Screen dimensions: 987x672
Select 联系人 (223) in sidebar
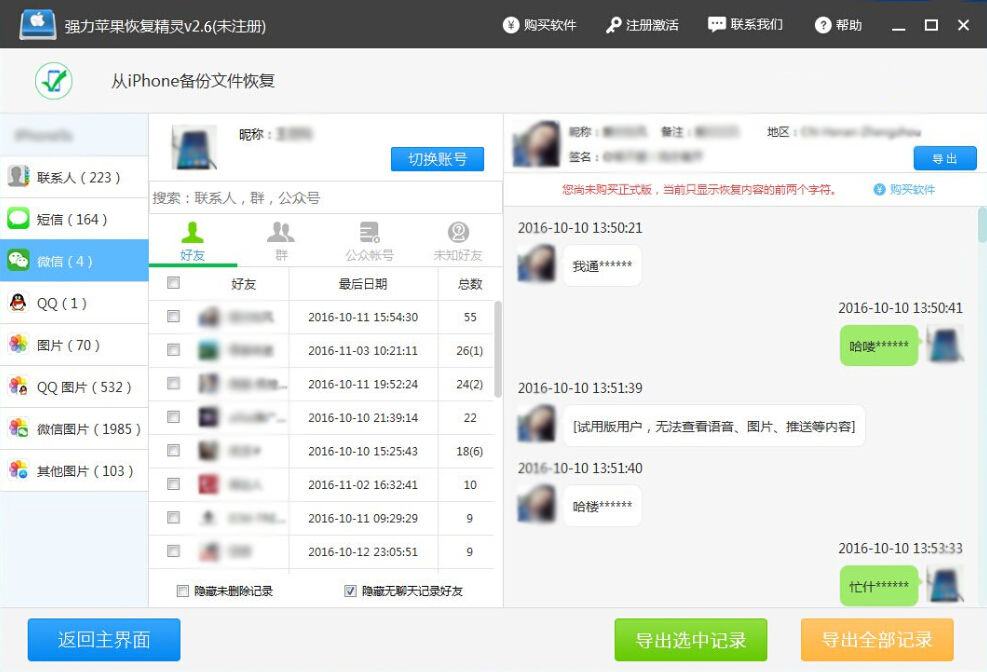(74, 177)
